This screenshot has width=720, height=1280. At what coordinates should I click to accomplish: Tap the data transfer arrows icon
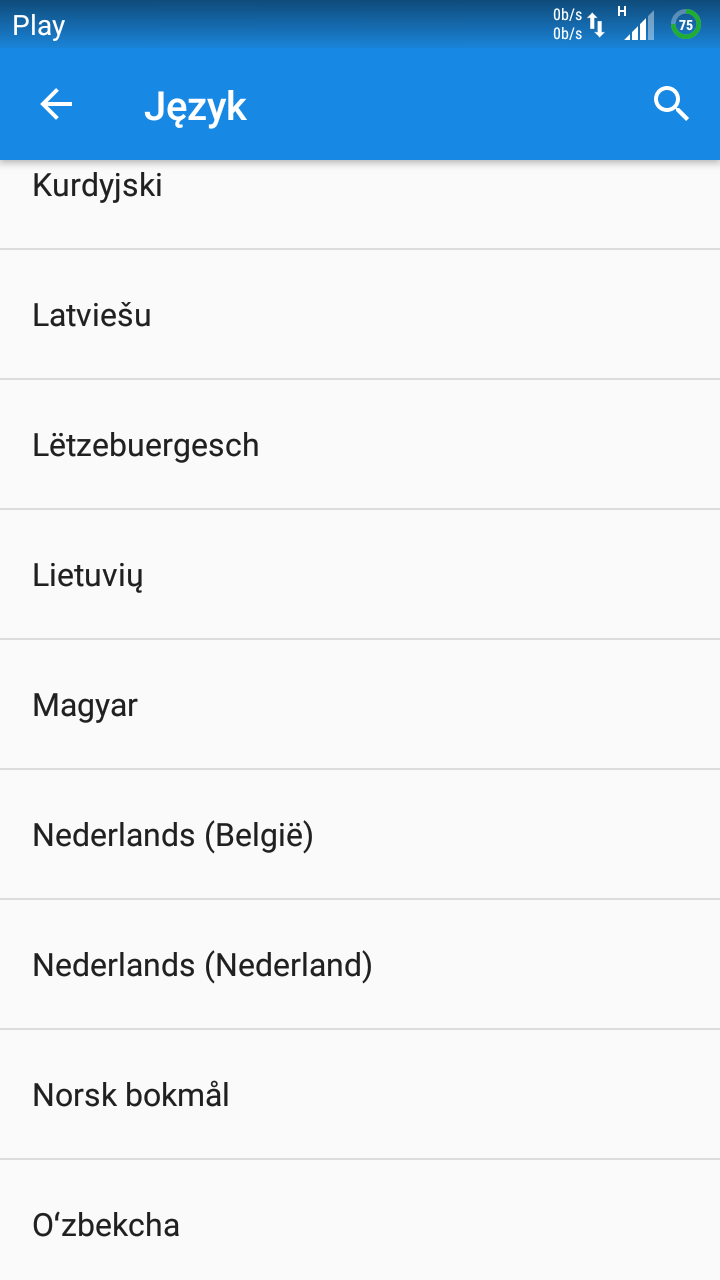tap(597, 25)
